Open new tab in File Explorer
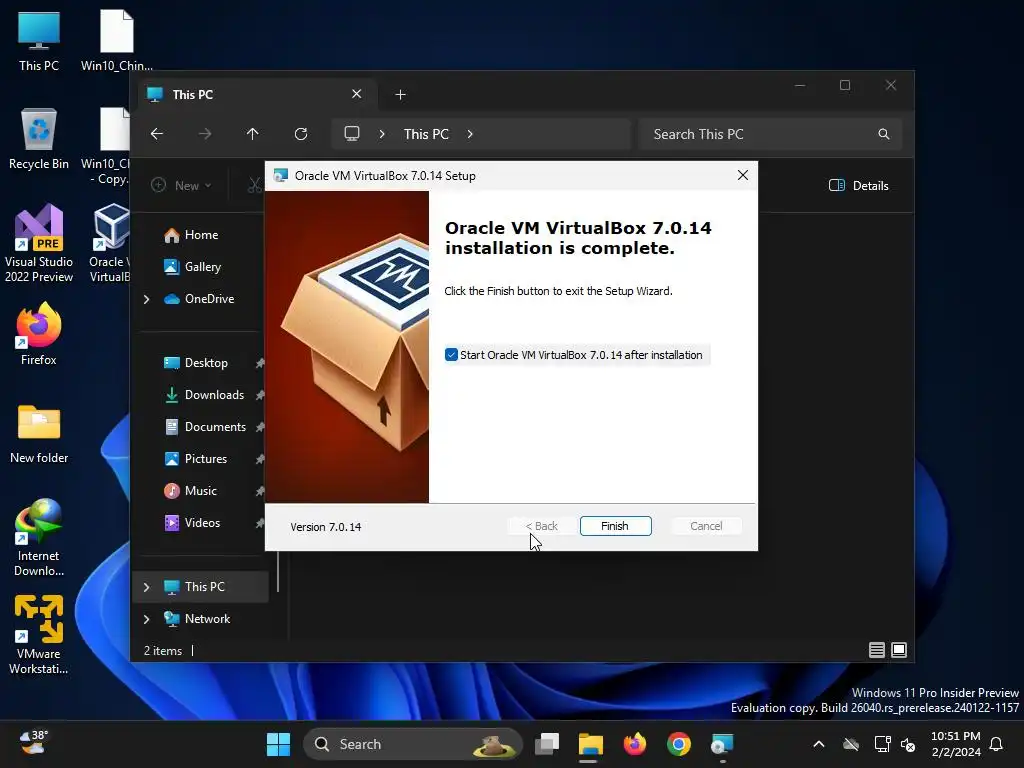The height and width of the screenshot is (768, 1024). point(400,95)
